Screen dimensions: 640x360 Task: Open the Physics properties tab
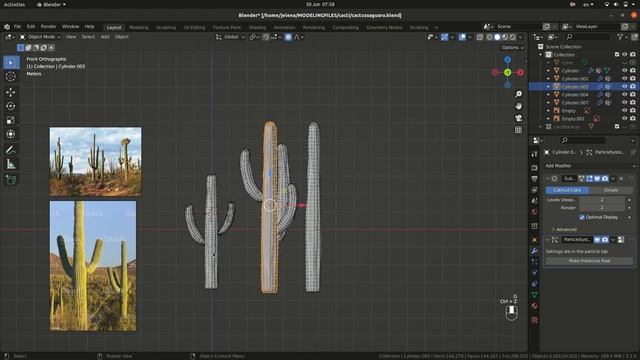click(x=534, y=273)
